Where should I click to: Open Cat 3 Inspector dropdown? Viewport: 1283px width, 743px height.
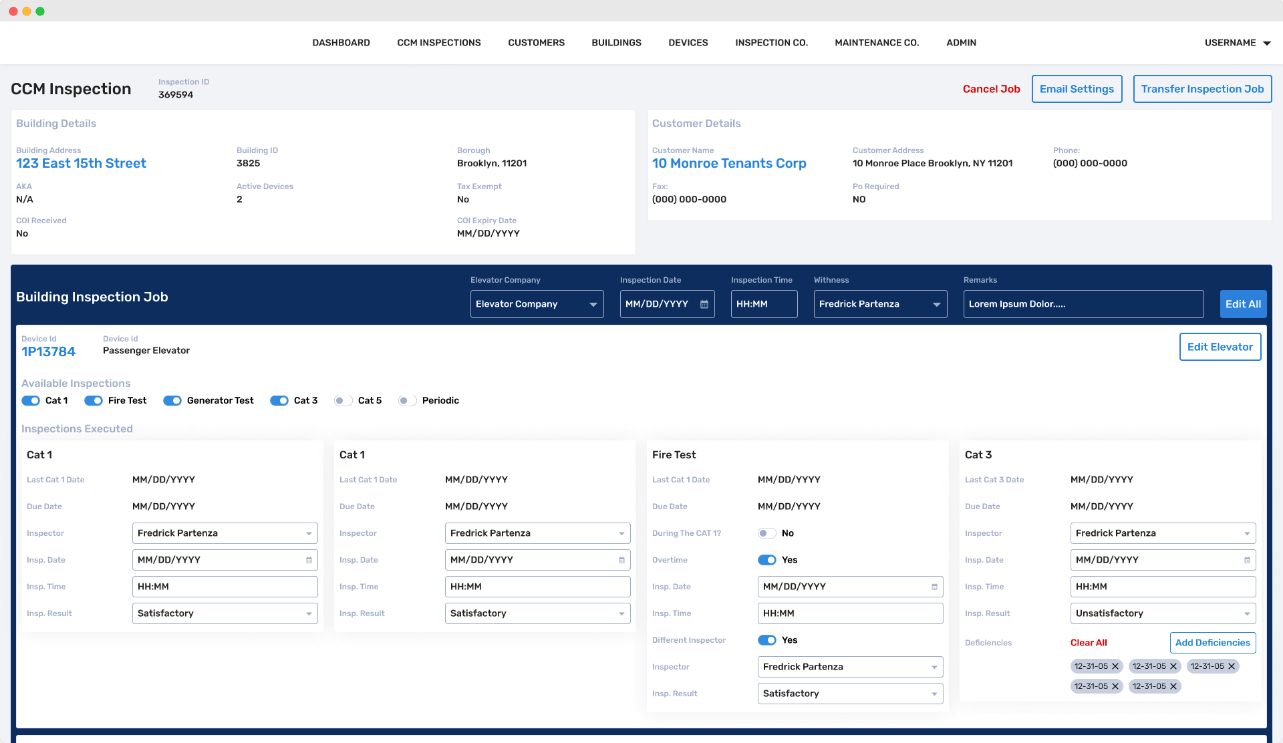tap(1163, 533)
